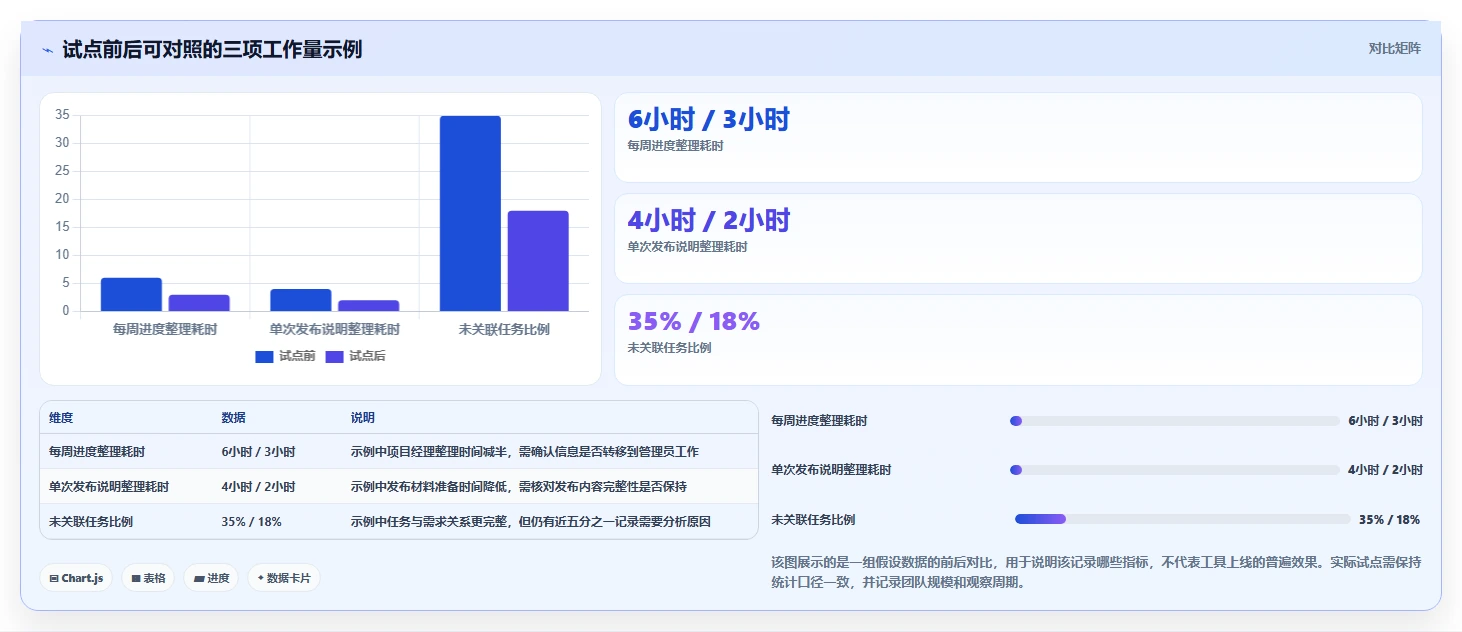Click the 试点前 bar for 单次发布说明整理耗时
Viewport: 1462px width, 632px height.
(301, 300)
